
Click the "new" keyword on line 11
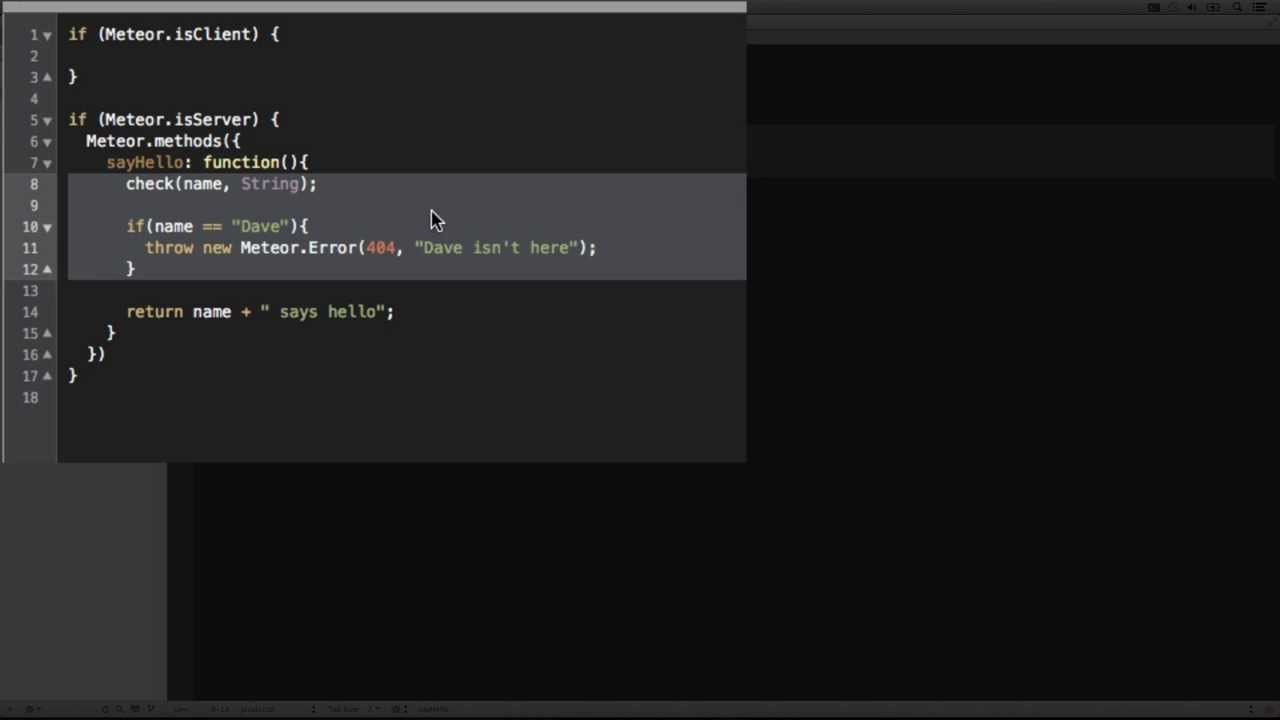pos(217,247)
